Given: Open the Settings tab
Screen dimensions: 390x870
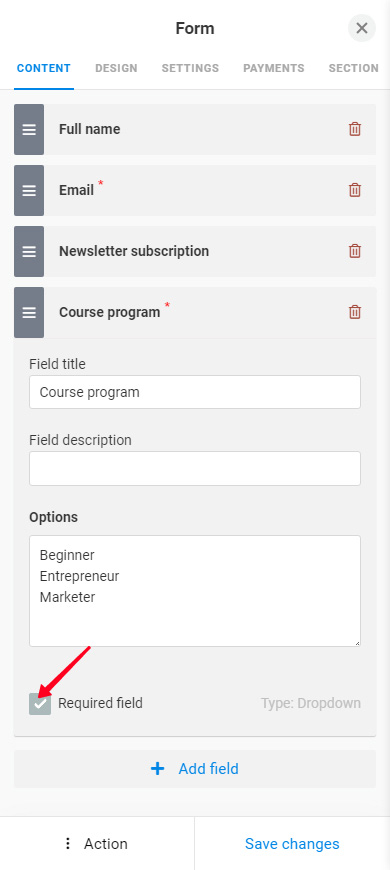Looking at the screenshot, I should [x=190, y=68].
